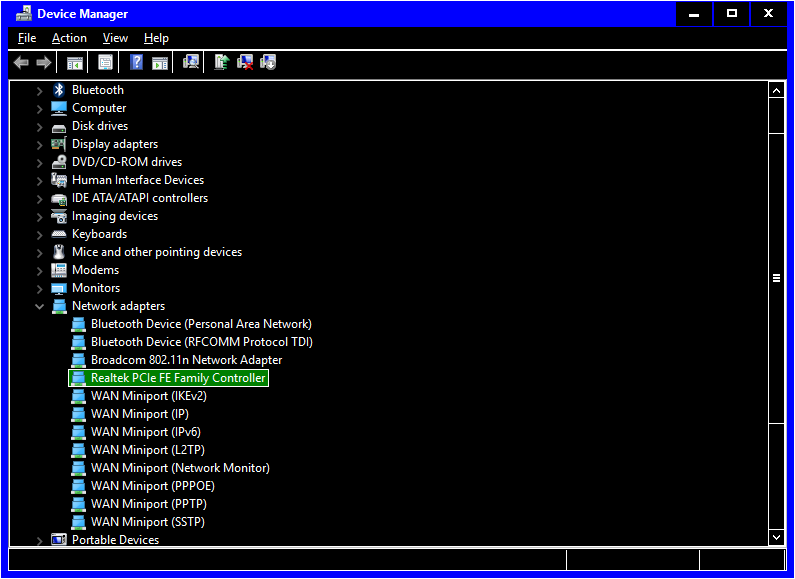Expand DVD/CD-ROM drives
Image resolution: width=795 pixels, height=579 pixels.
point(40,163)
